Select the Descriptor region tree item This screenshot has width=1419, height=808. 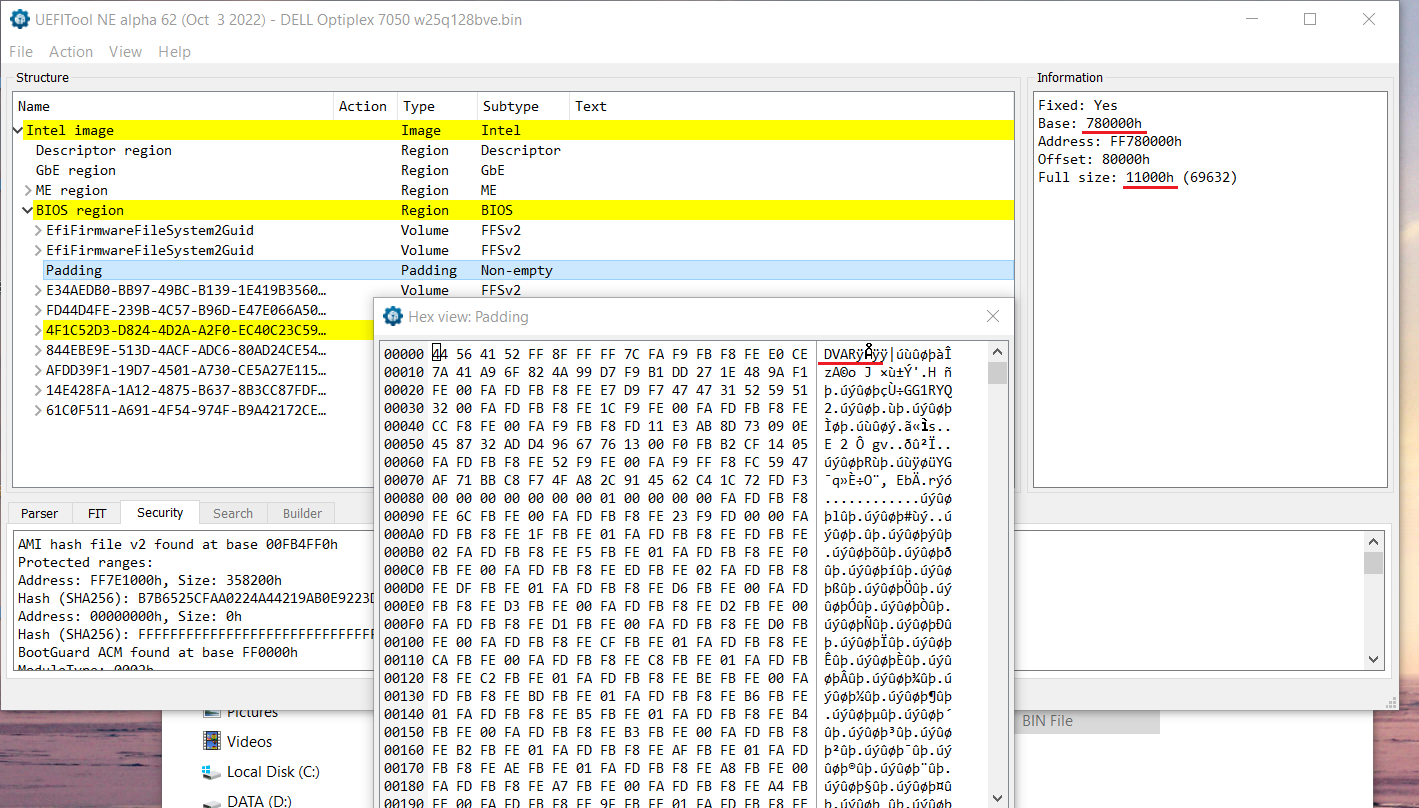pos(104,150)
